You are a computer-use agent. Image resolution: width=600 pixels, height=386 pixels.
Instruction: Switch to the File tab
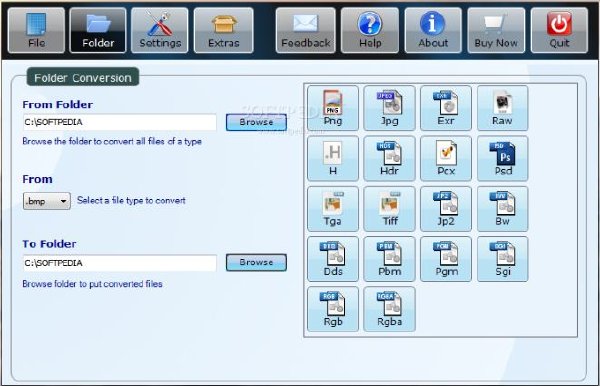point(36,30)
